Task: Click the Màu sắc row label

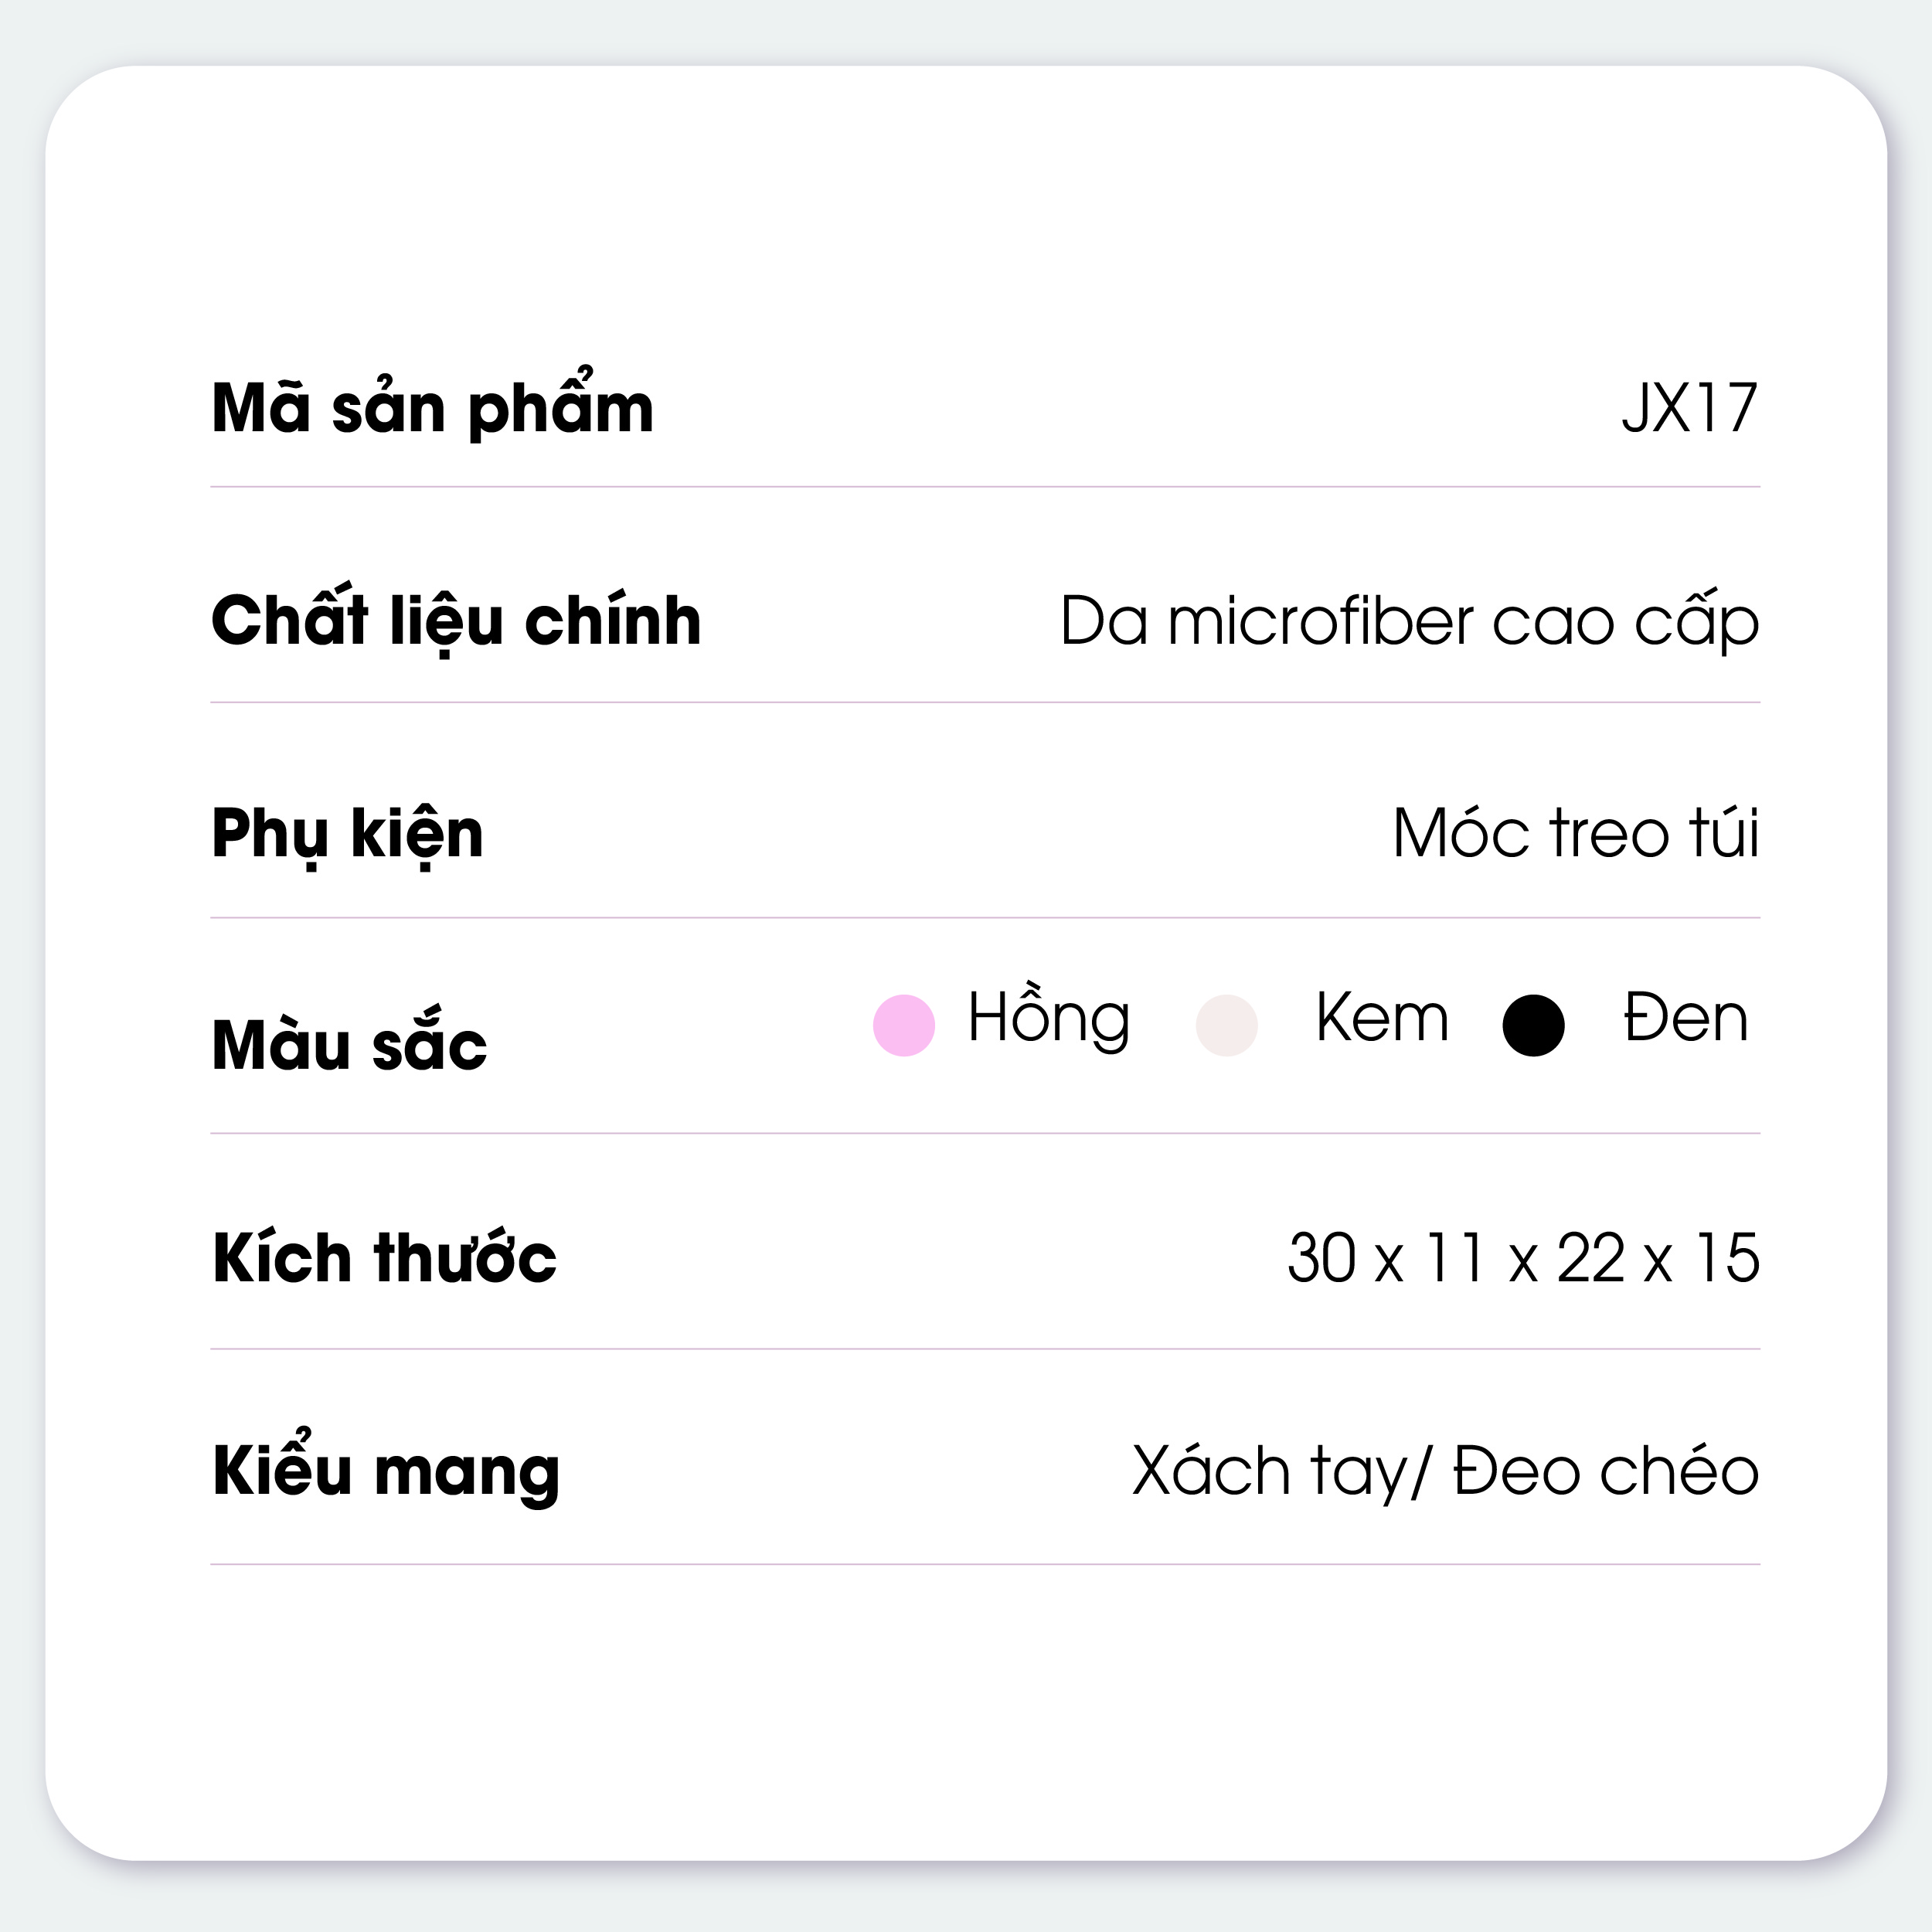Action: 349,1046
